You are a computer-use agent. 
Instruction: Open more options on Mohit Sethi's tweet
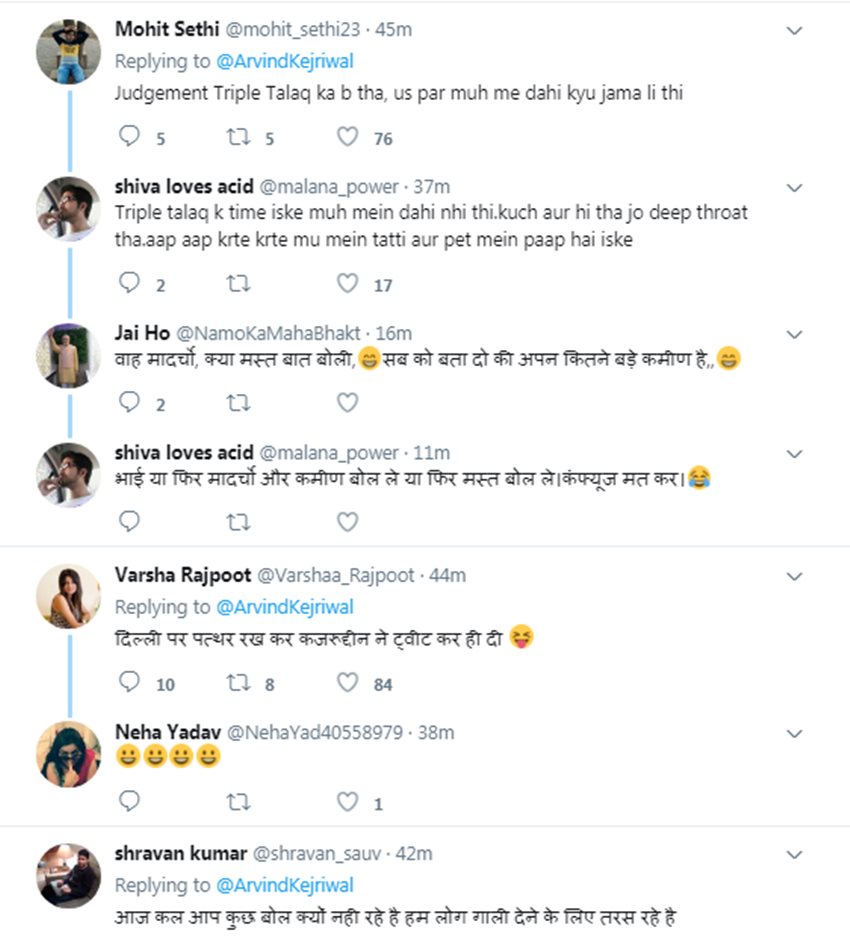click(795, 31)
